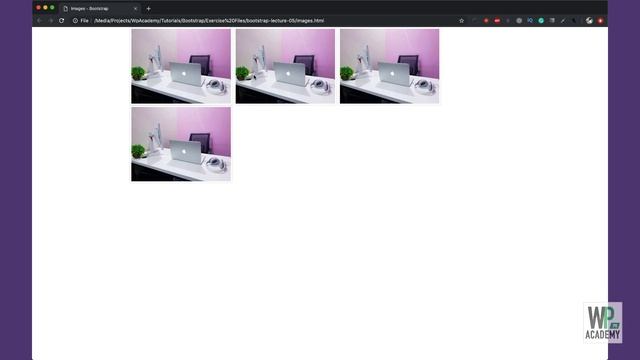
Task: Open the middle desk photo in the top row
Action: (285, 66)
